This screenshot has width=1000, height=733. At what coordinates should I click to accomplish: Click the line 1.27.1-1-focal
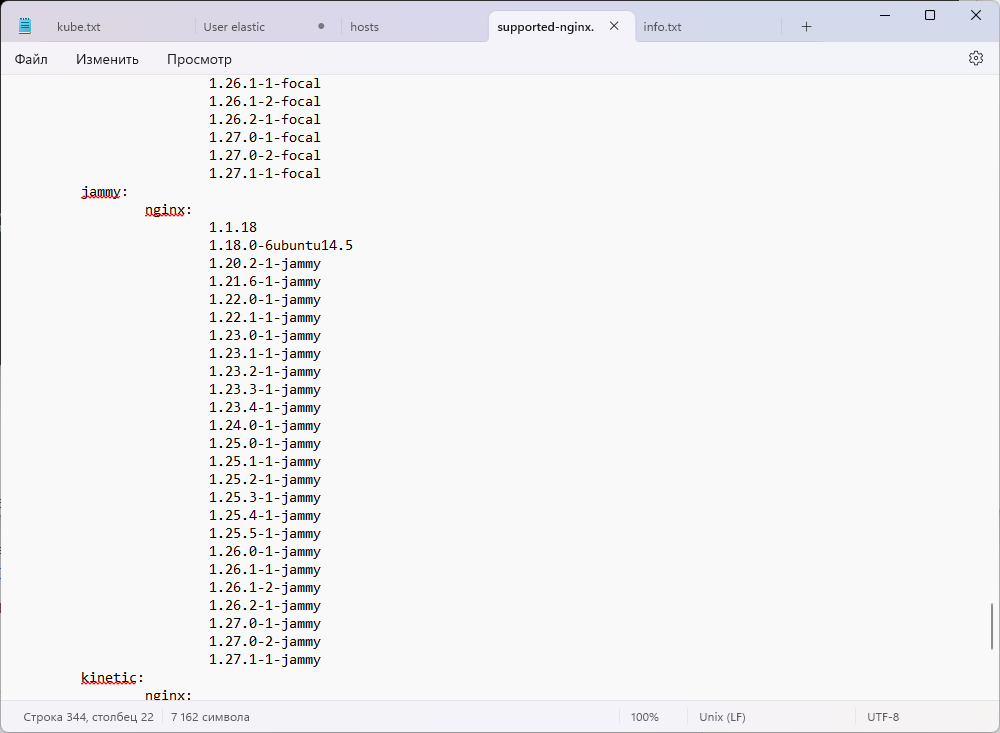[x=265, y=174]
